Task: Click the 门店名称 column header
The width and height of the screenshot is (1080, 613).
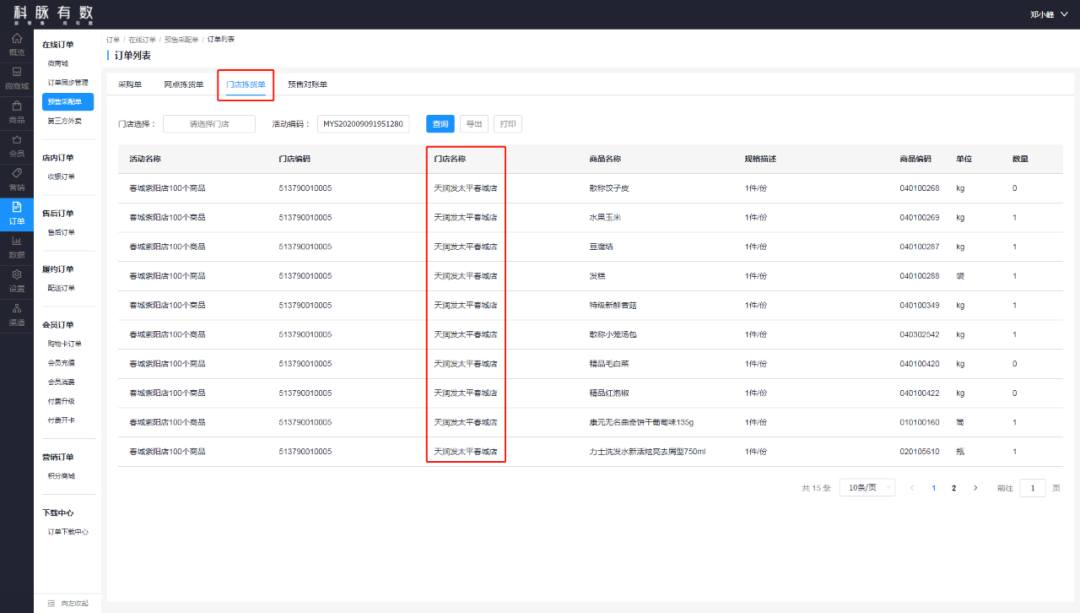Action: [450, 158]
